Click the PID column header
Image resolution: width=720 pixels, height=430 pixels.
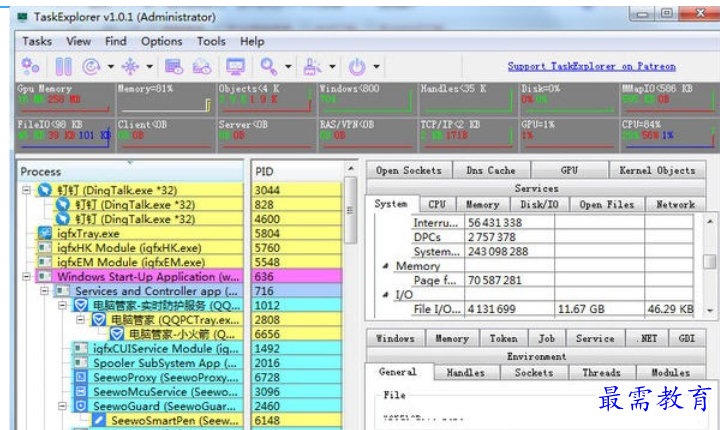[x=293, y=171]
